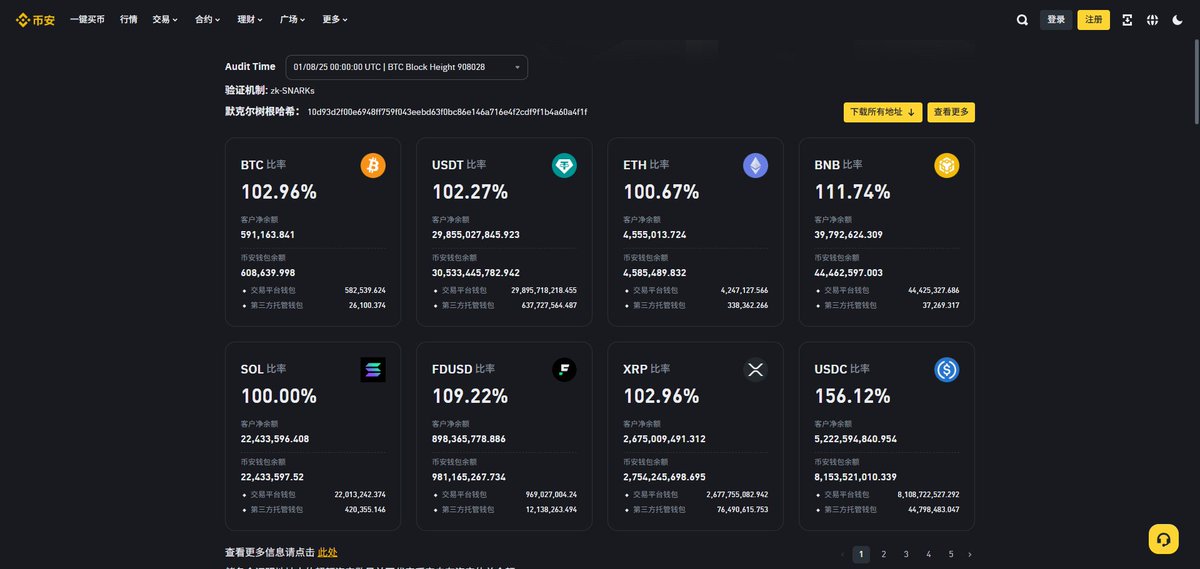Open the app download icon
The height and width of the screenshot is (569, 1200).
pyautogui.click(x=1127, y=19)
